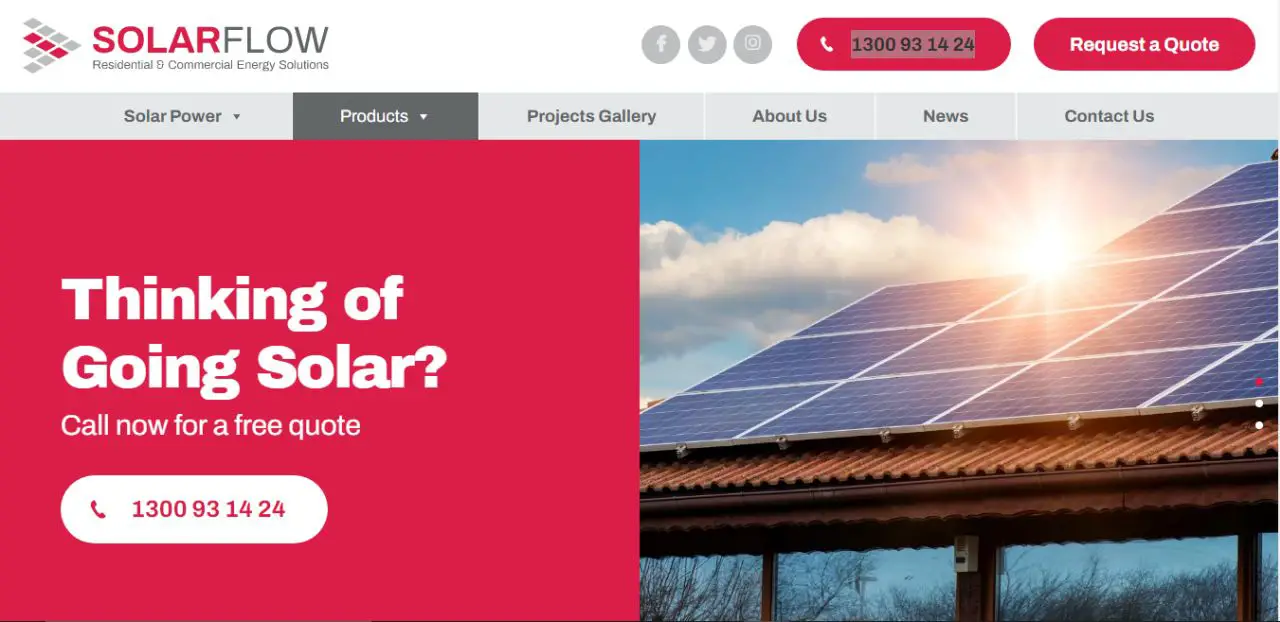Open the News page

pyautogui.click(x=946, y=116)
